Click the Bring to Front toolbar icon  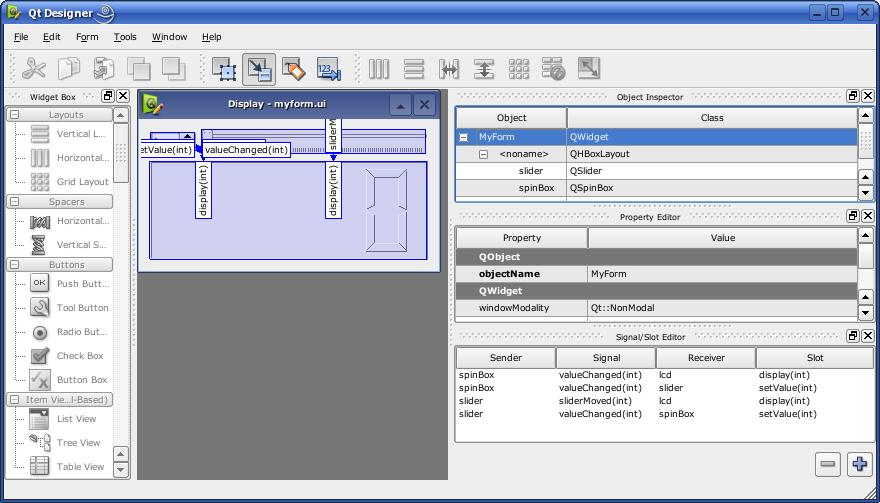173,69
